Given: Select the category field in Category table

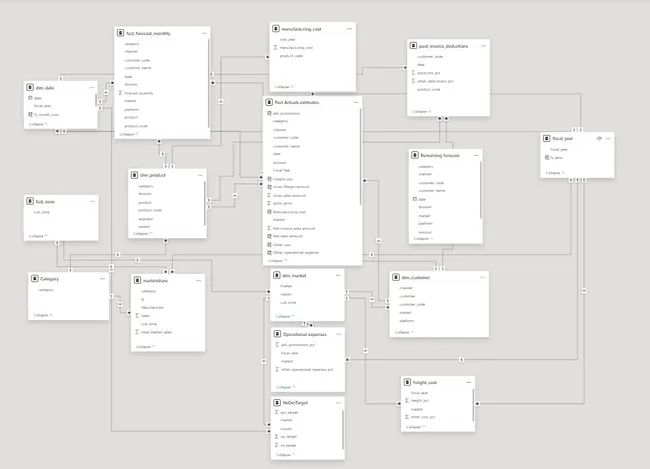Looking at the screenshot, I should tap(46, 289).
